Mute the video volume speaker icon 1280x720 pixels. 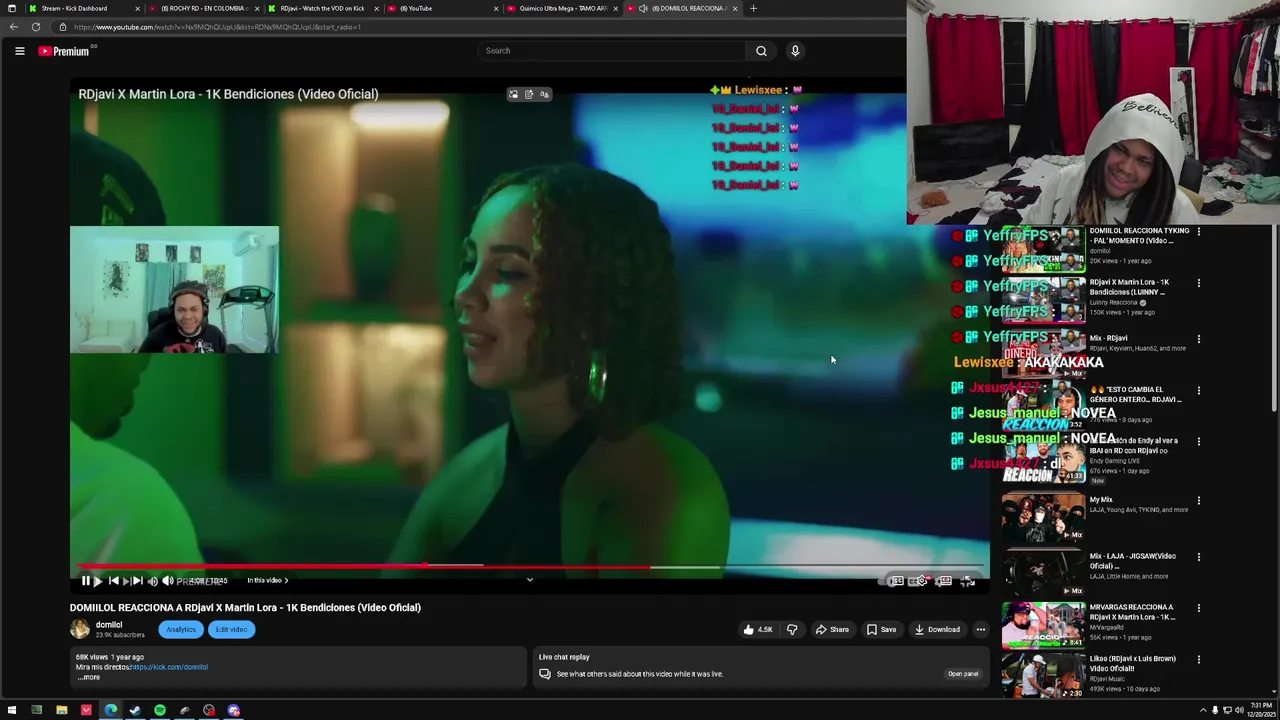coord(167,580)
